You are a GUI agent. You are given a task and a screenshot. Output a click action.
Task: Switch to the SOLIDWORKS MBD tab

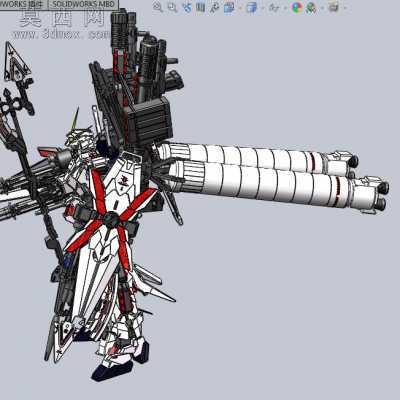pos(83,4)
